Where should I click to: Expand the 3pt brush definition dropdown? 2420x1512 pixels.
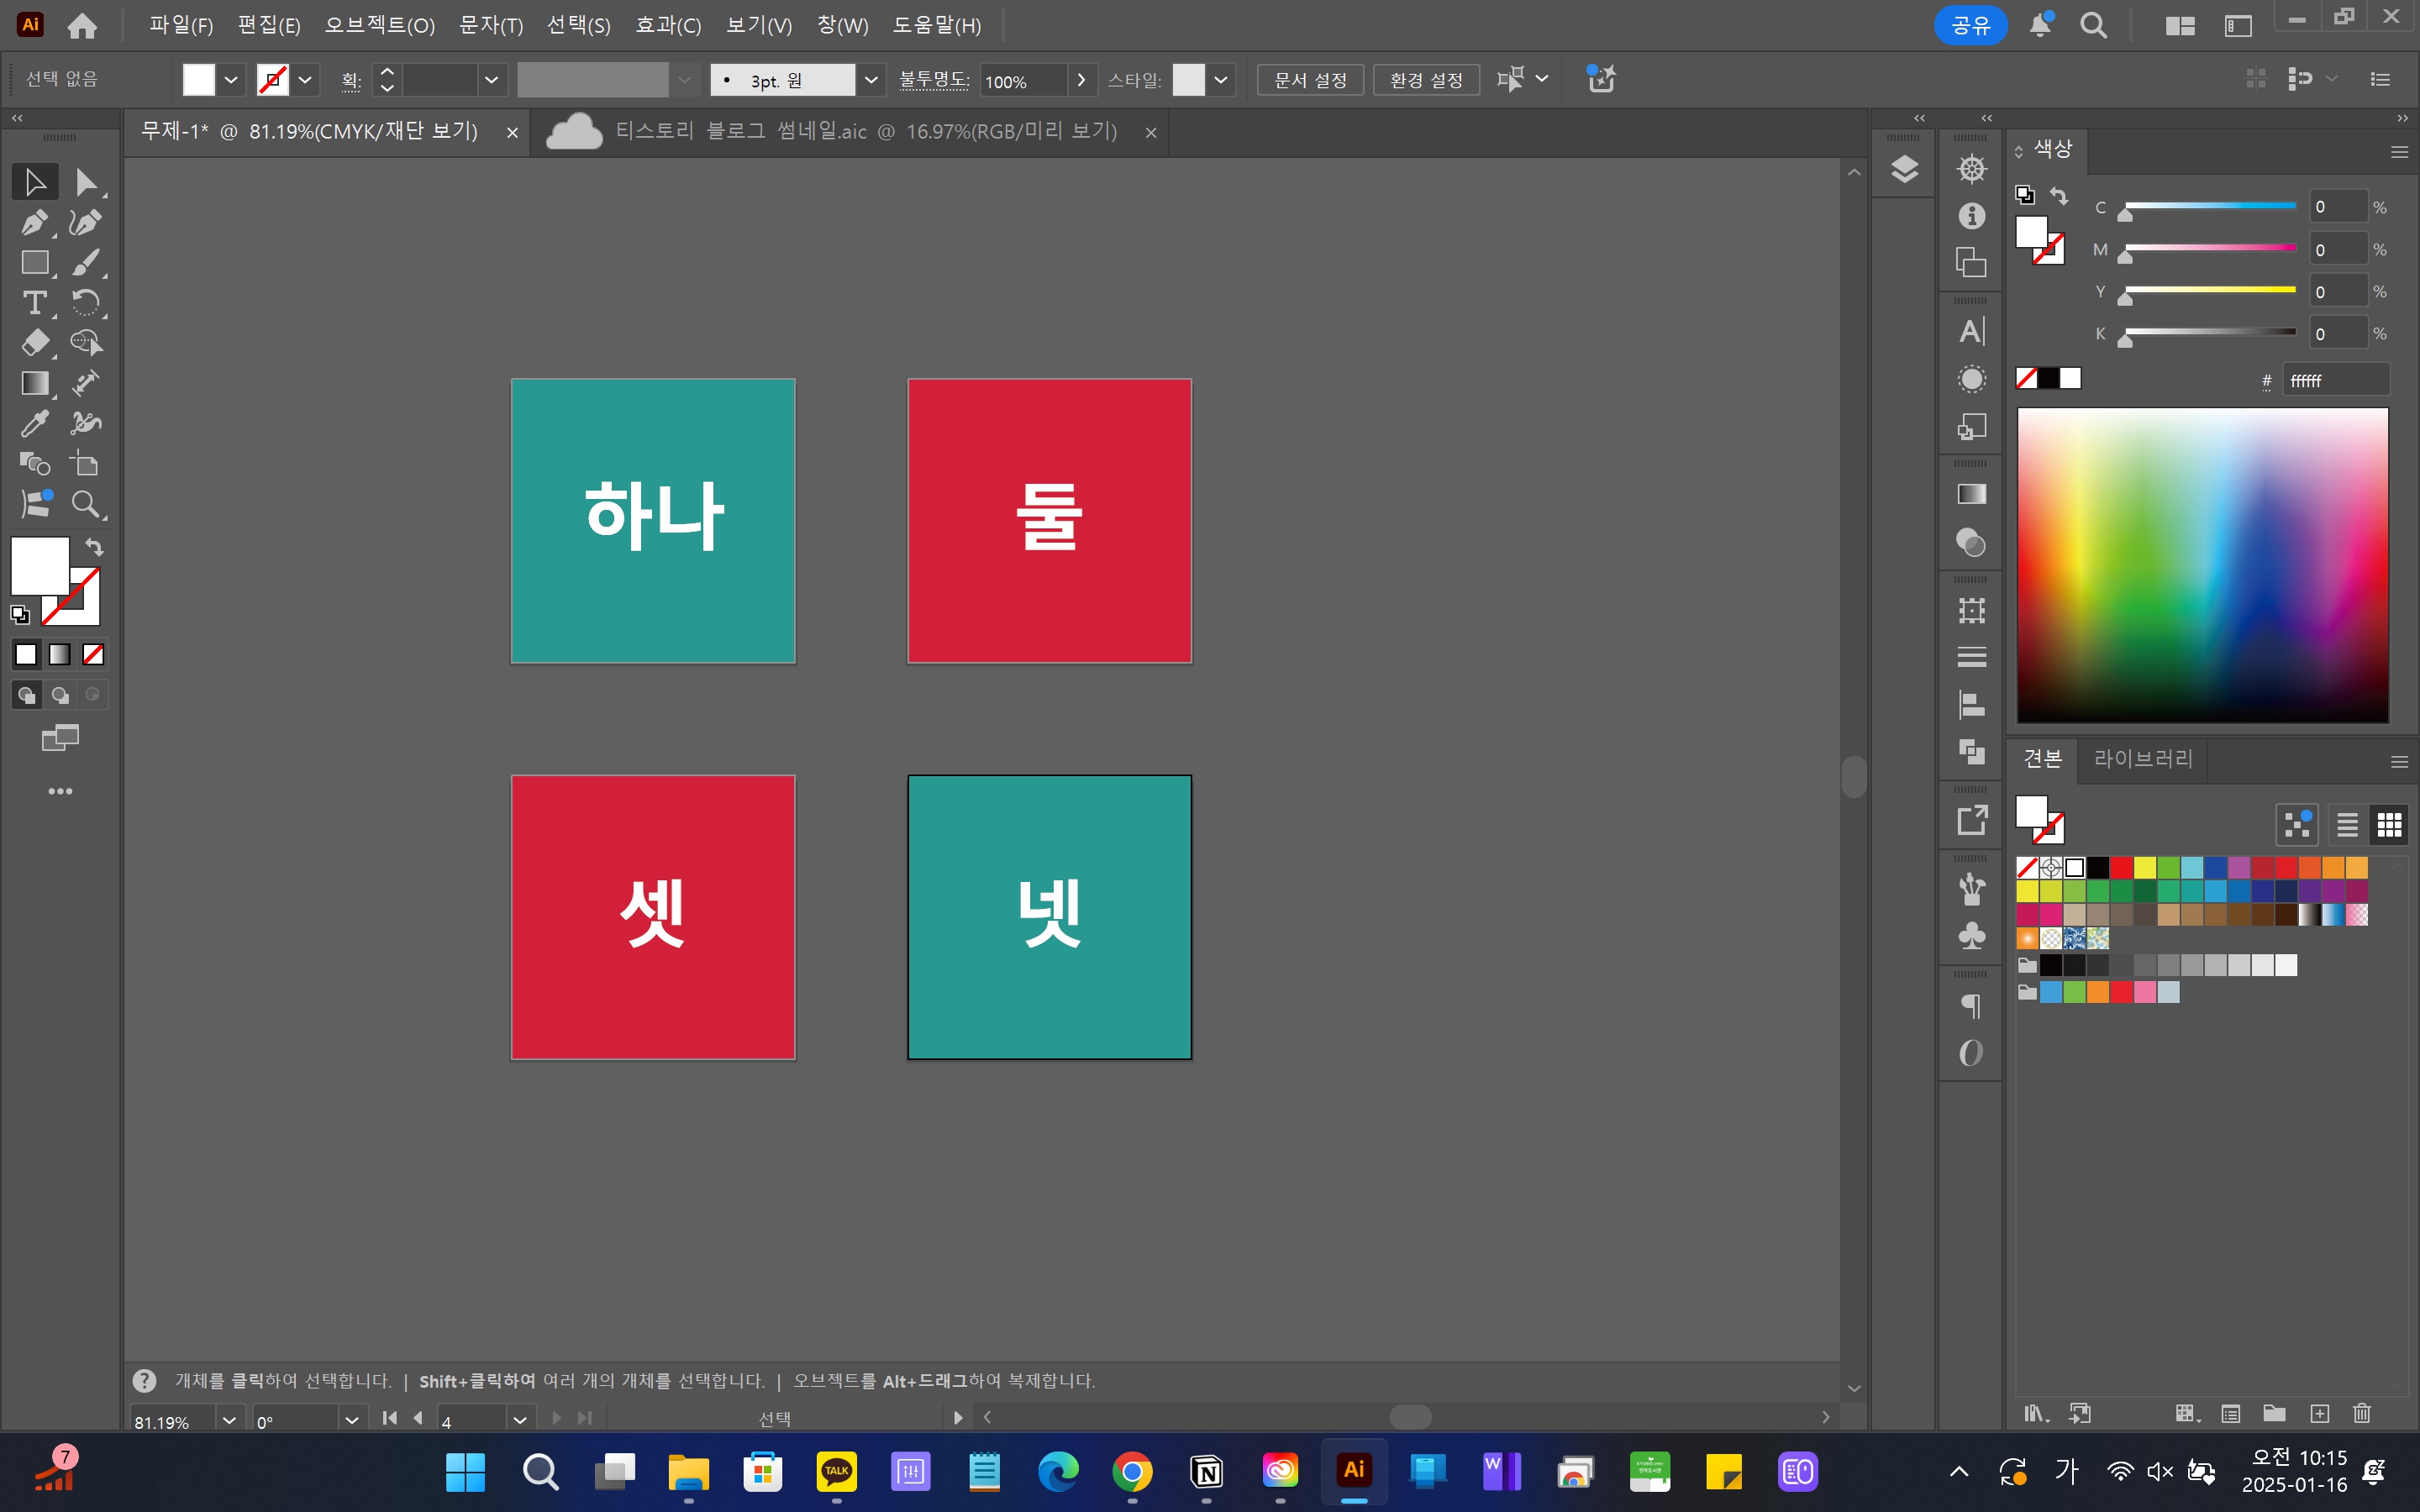click(871, 80)
